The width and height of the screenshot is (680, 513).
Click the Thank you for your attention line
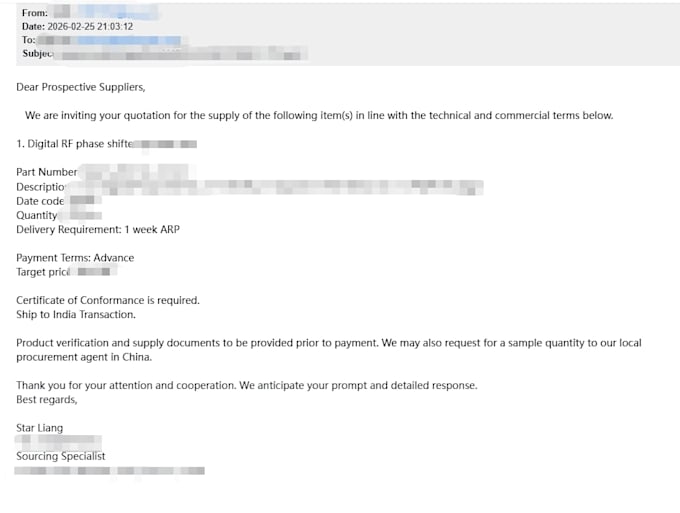tap(247, 386)
